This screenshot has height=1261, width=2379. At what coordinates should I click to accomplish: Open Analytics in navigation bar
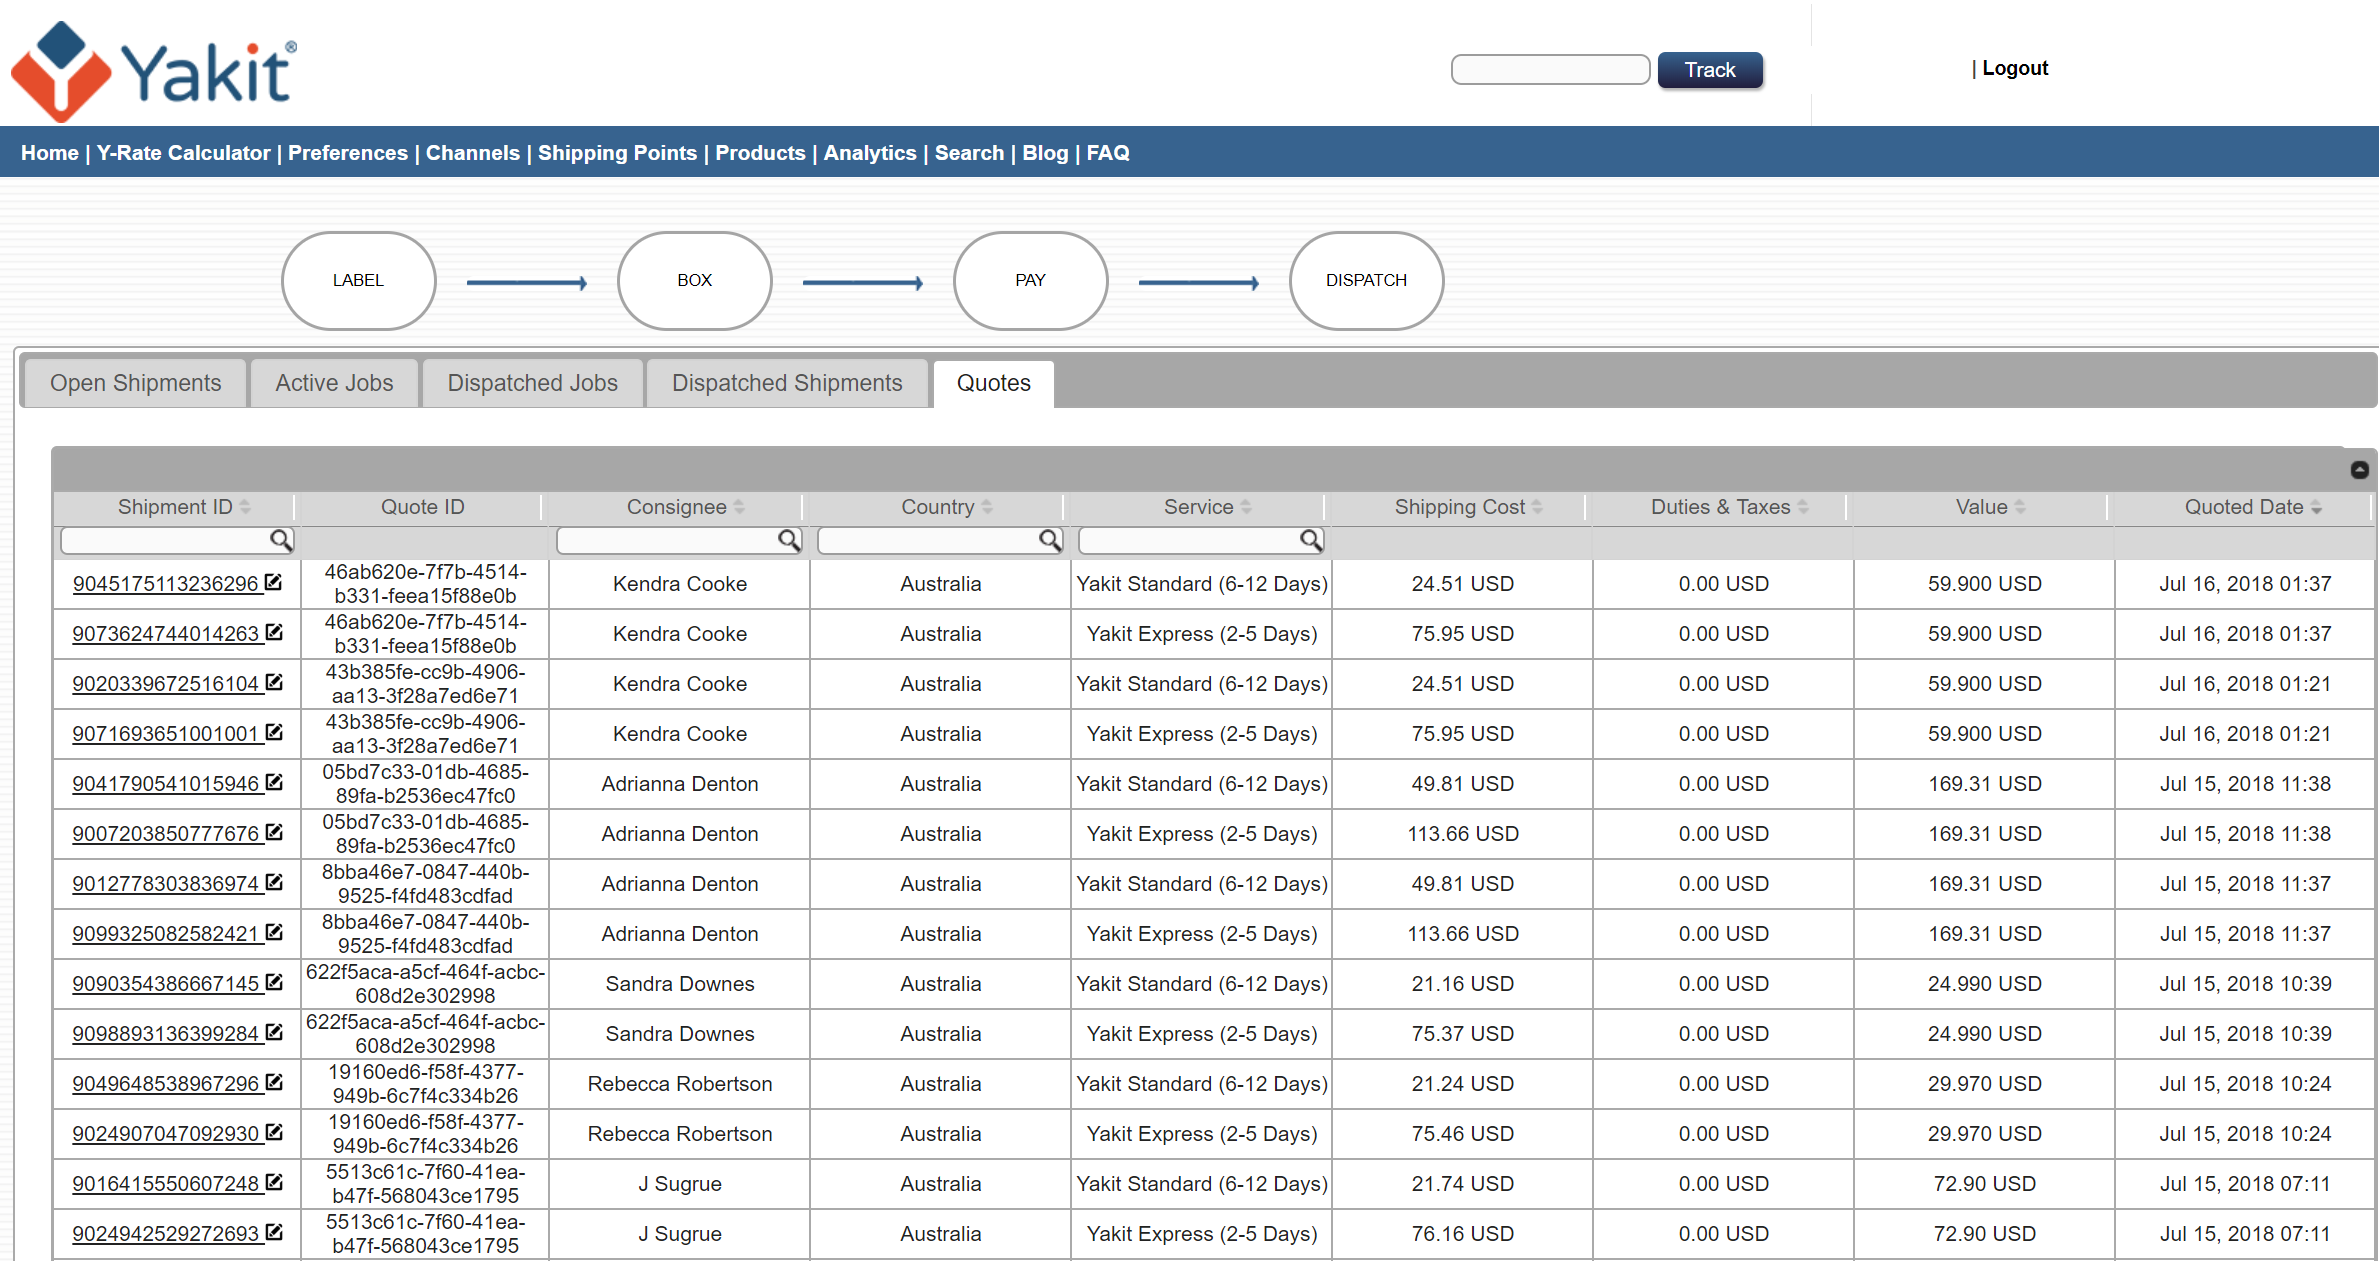tap(870, 153)
